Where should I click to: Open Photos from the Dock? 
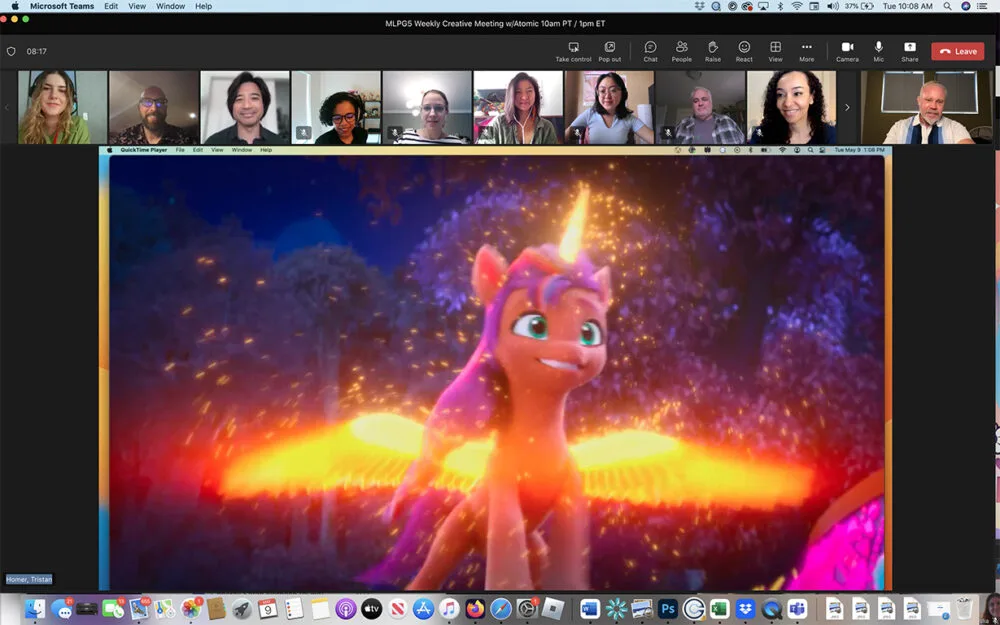190,609
